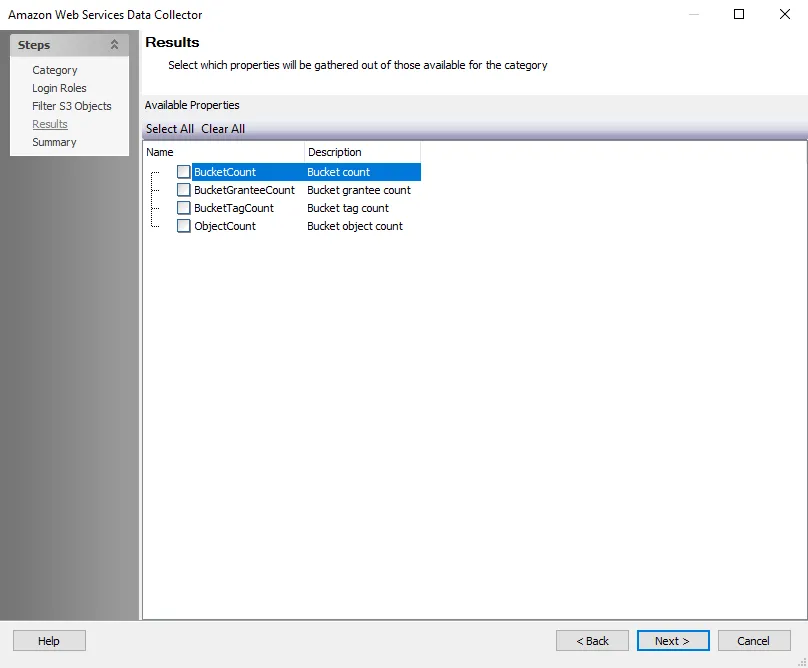This screenshot has height=668, width=808.
Task: Collapse the Steps panel chevron icon
Action: (x=114, y=45)
